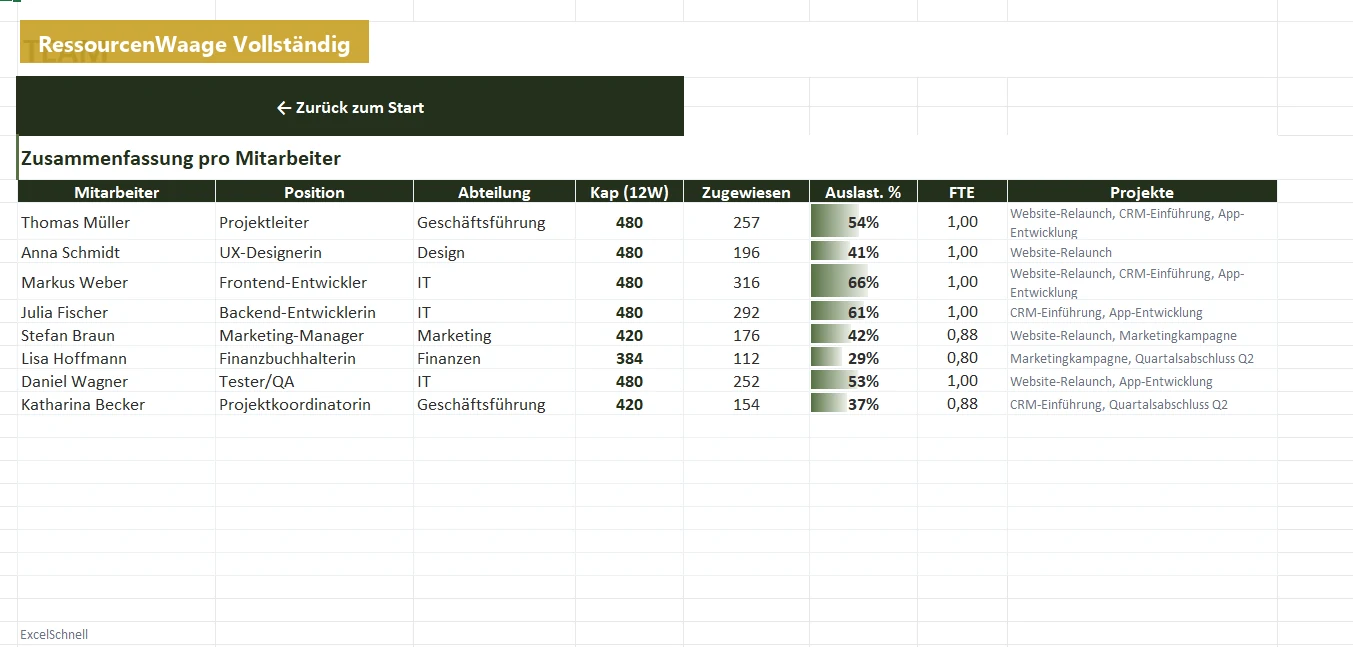Click the 54% utilization data bar
The width and height of the screenshot is (1353, 647).
coord(864,222)
